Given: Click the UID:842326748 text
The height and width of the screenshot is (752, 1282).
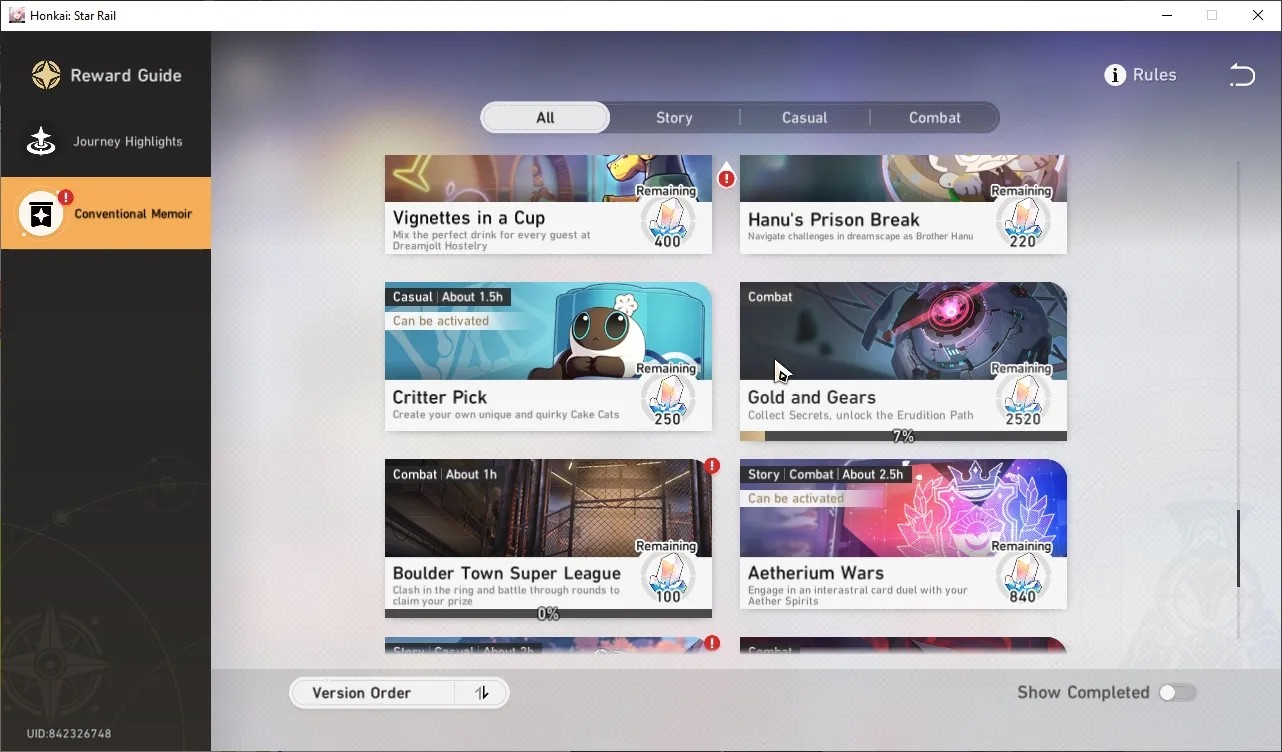Looking at the screenshot, I should click(x=69, y=734).
